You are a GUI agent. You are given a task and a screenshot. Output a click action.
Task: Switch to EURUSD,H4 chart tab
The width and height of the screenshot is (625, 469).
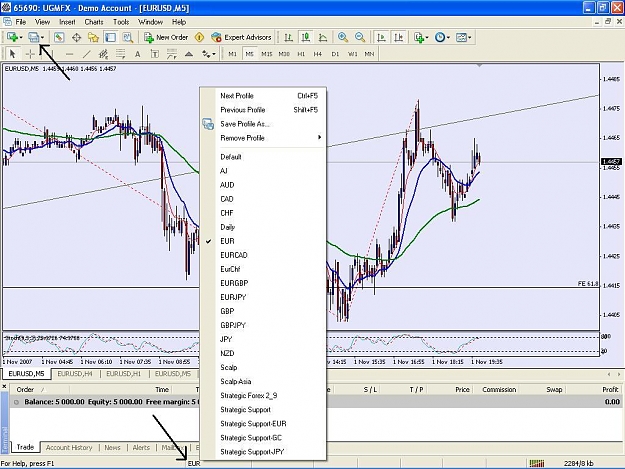tap(75, 374)
